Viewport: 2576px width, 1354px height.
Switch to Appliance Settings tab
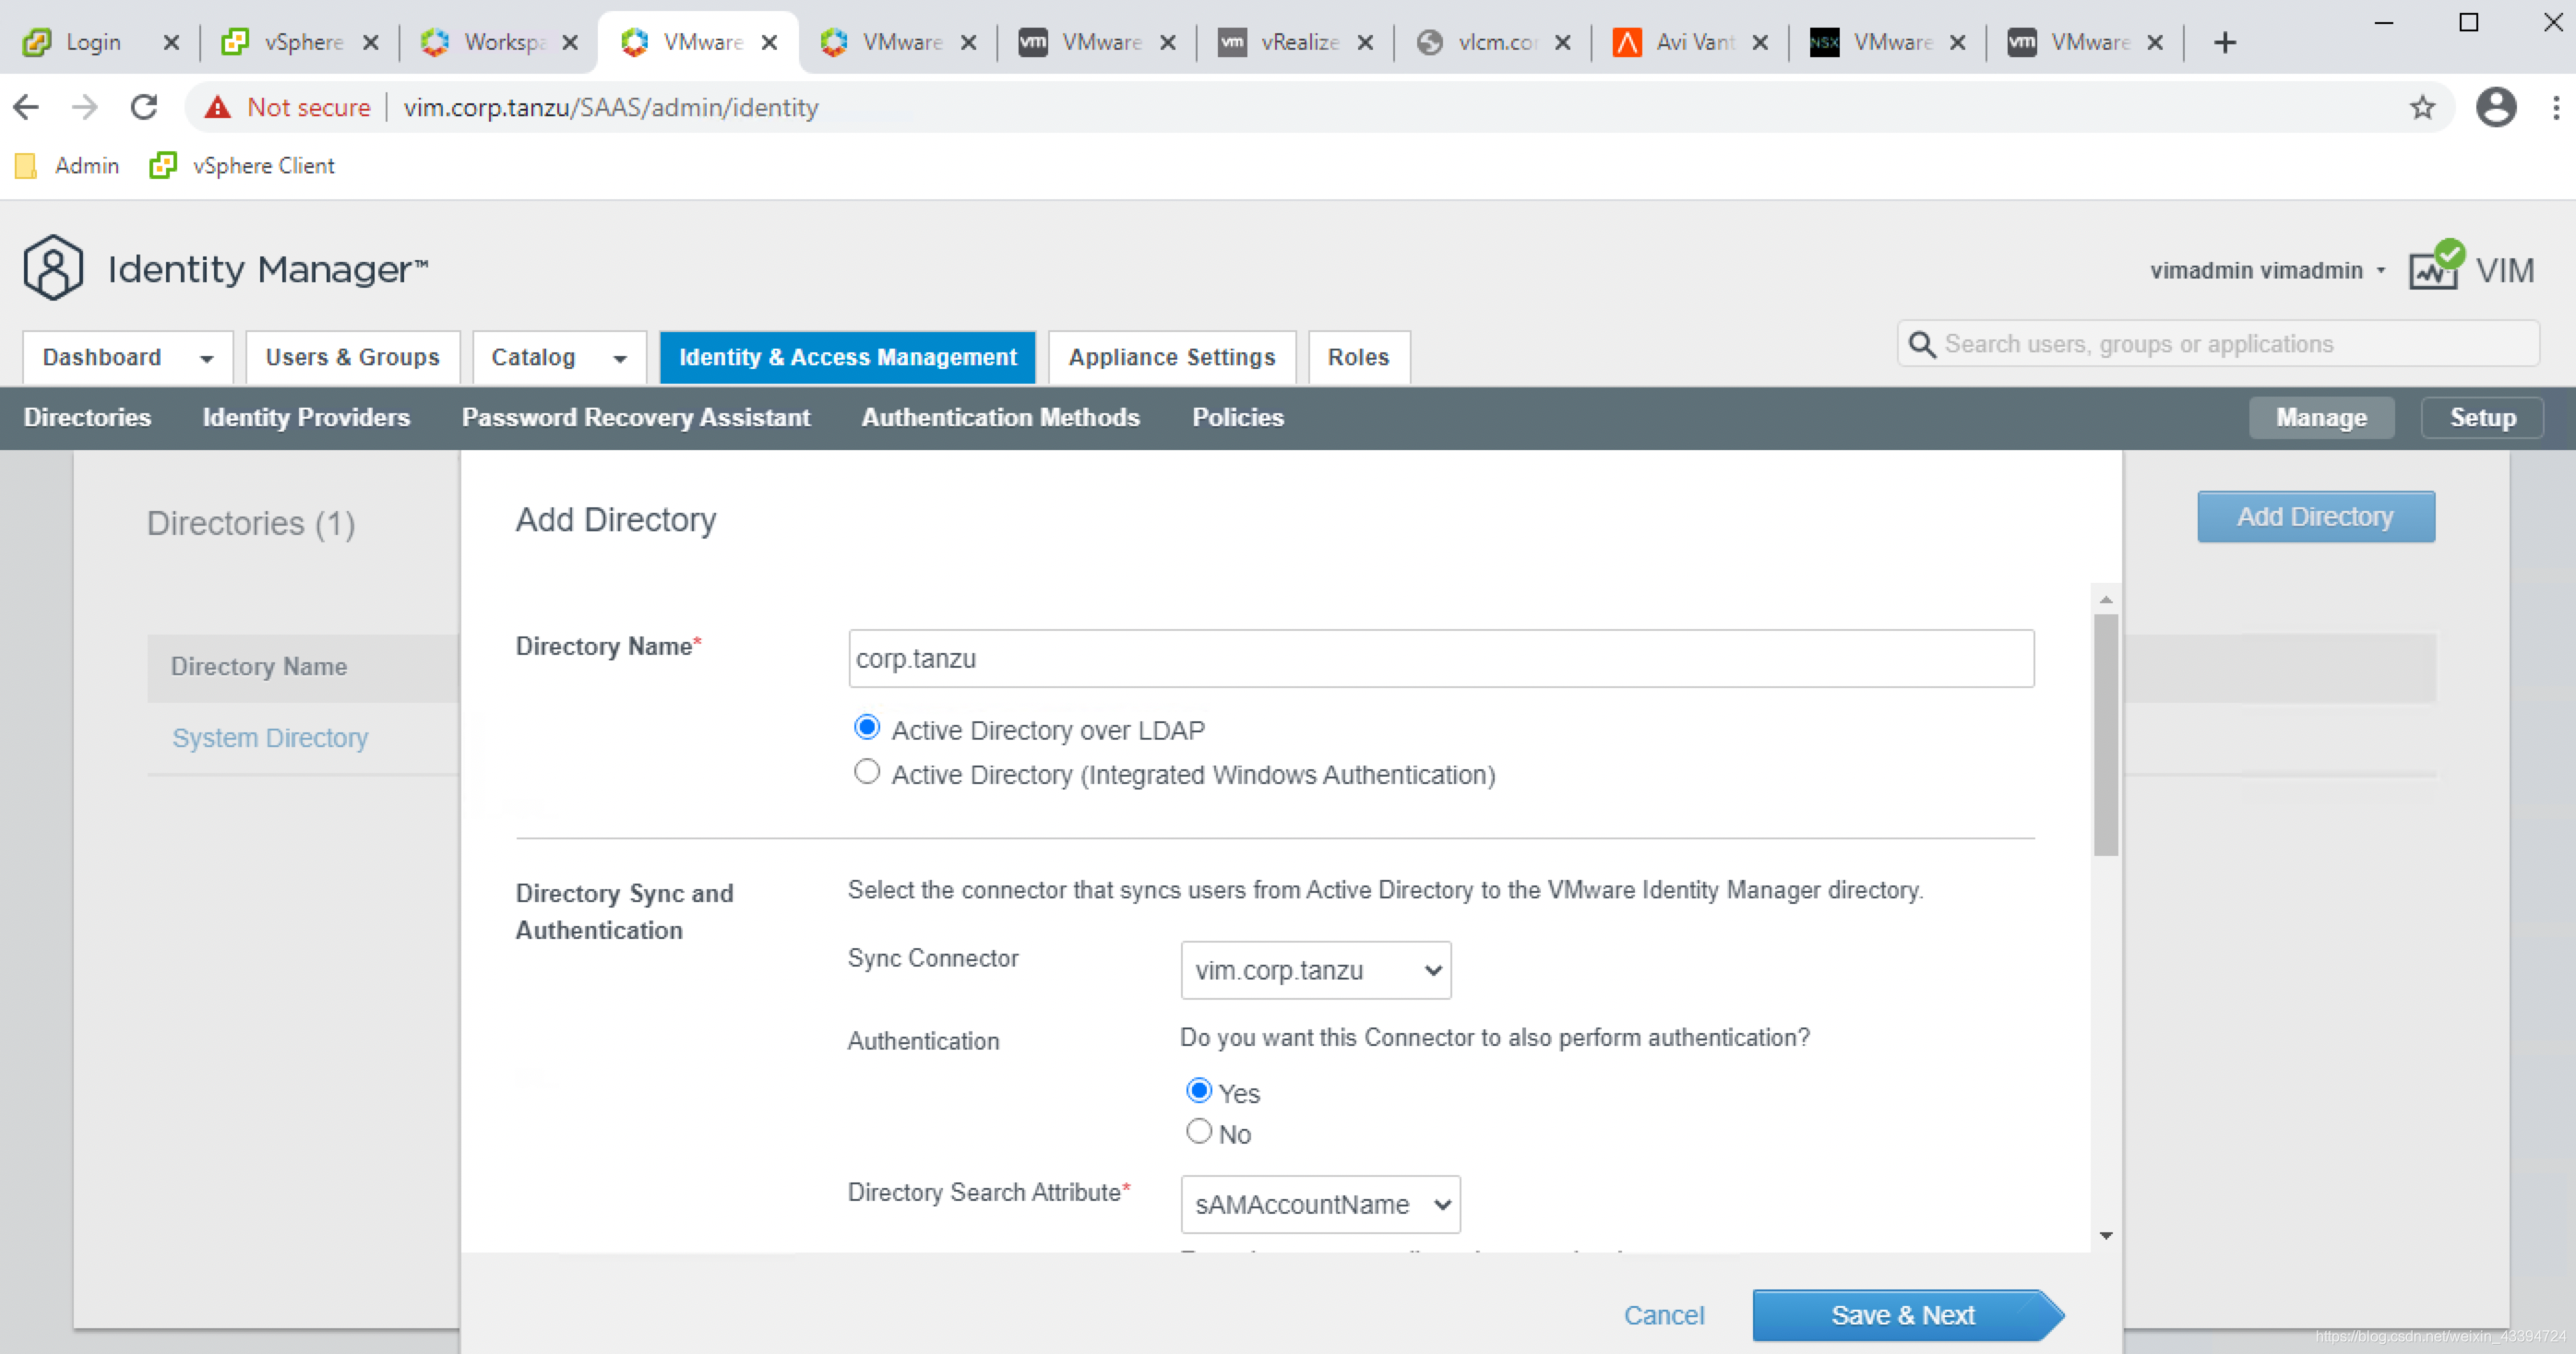pyautogui.click(x=1171, y=357)
